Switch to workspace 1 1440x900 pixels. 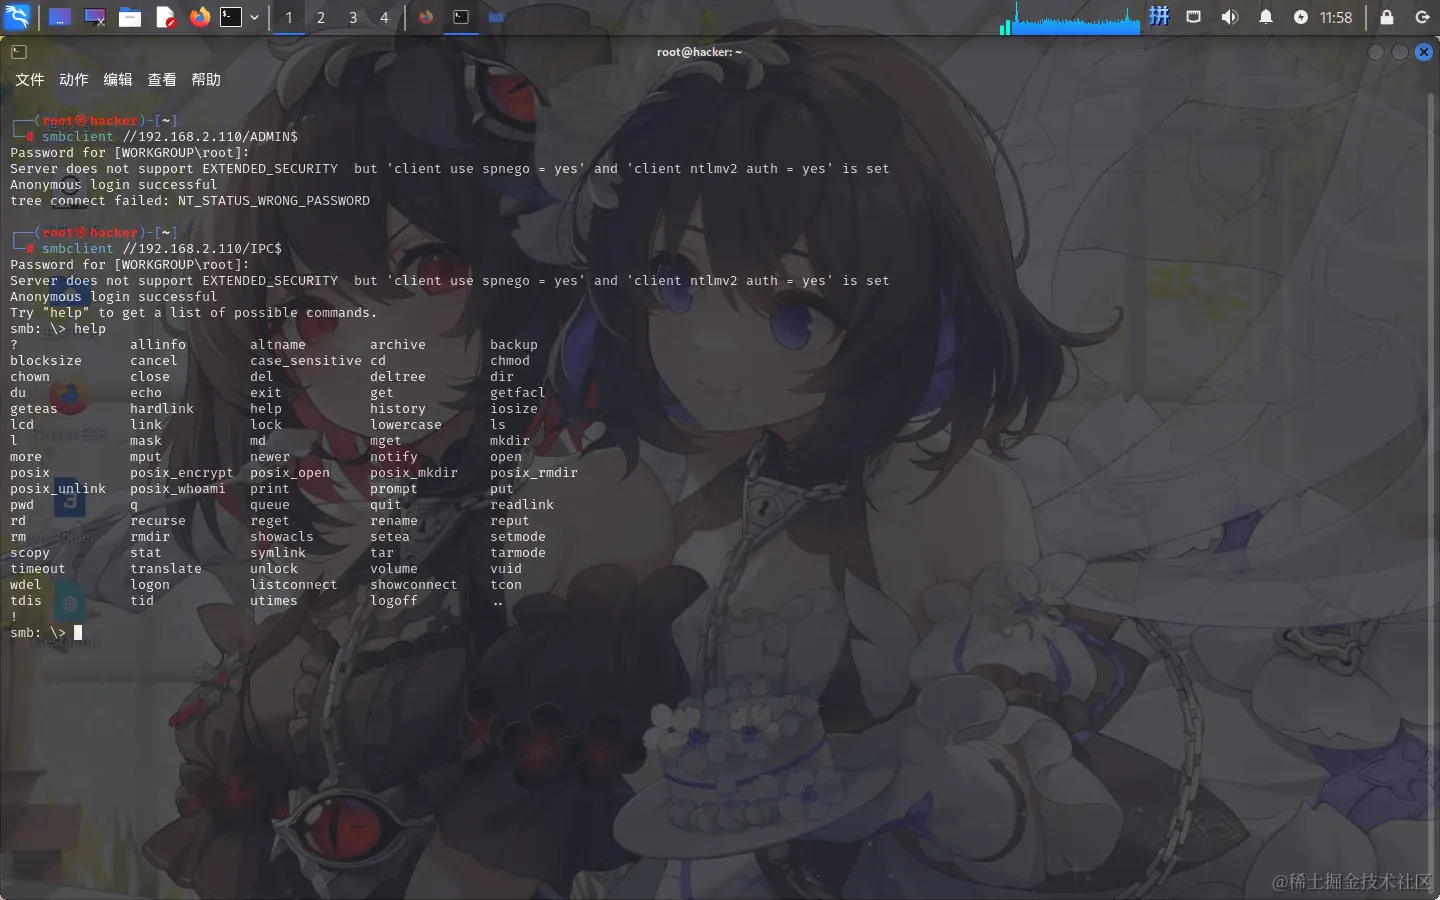pyautogui.click(x=289, y=17)
